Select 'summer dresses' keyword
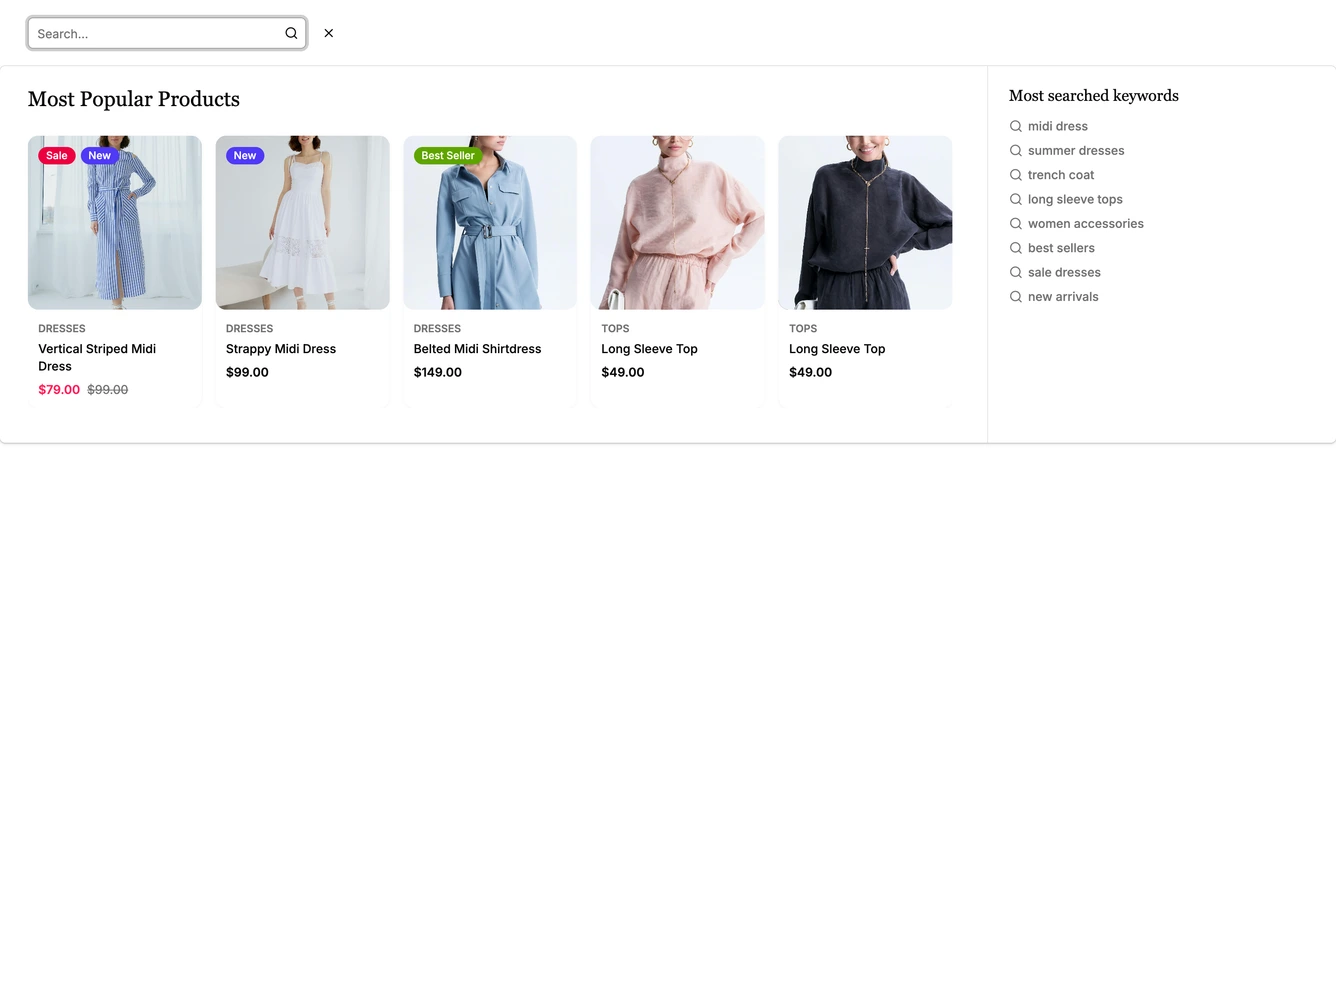This screenshot has width=1336, height=1002. [x=1076, y=150]
